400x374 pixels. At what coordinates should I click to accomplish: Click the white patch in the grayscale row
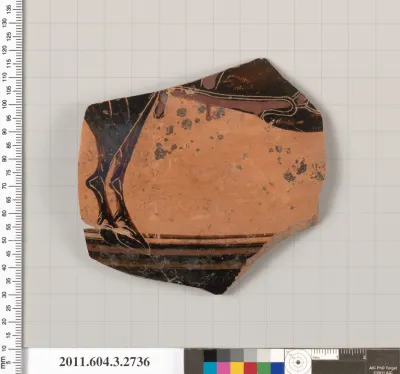[277, 355]
